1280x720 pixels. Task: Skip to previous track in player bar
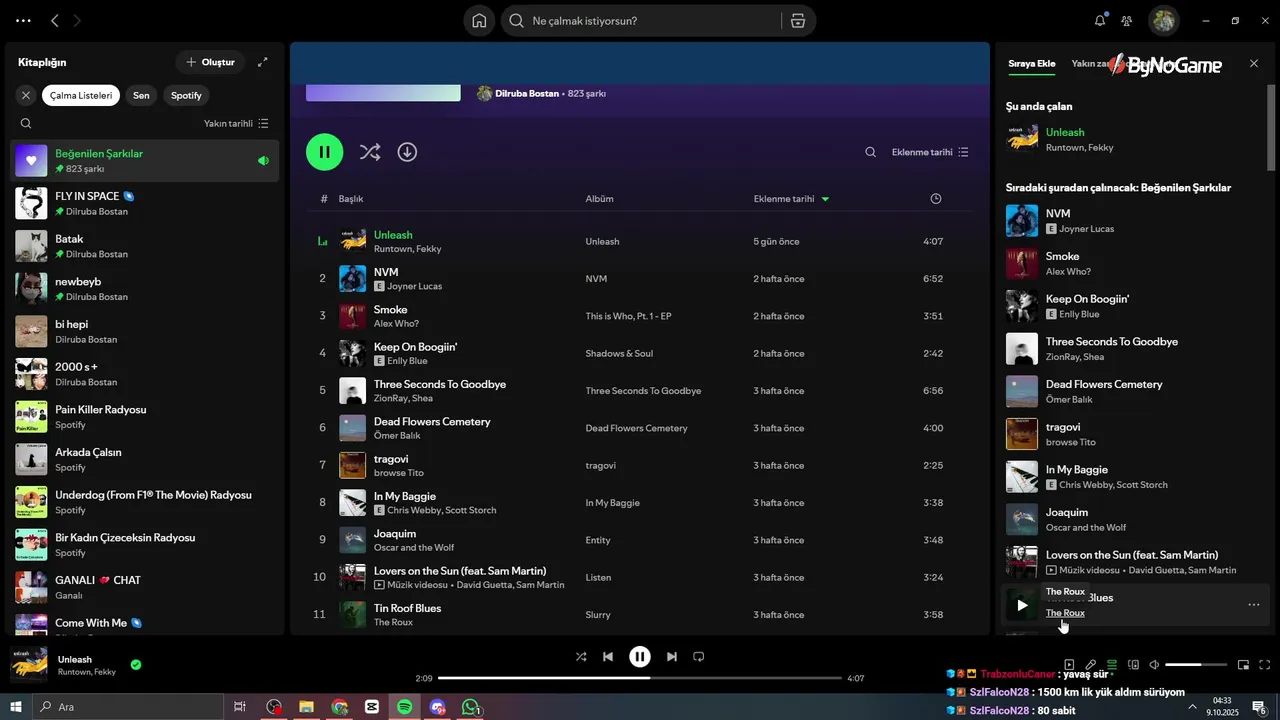click(x=608, y=657)
